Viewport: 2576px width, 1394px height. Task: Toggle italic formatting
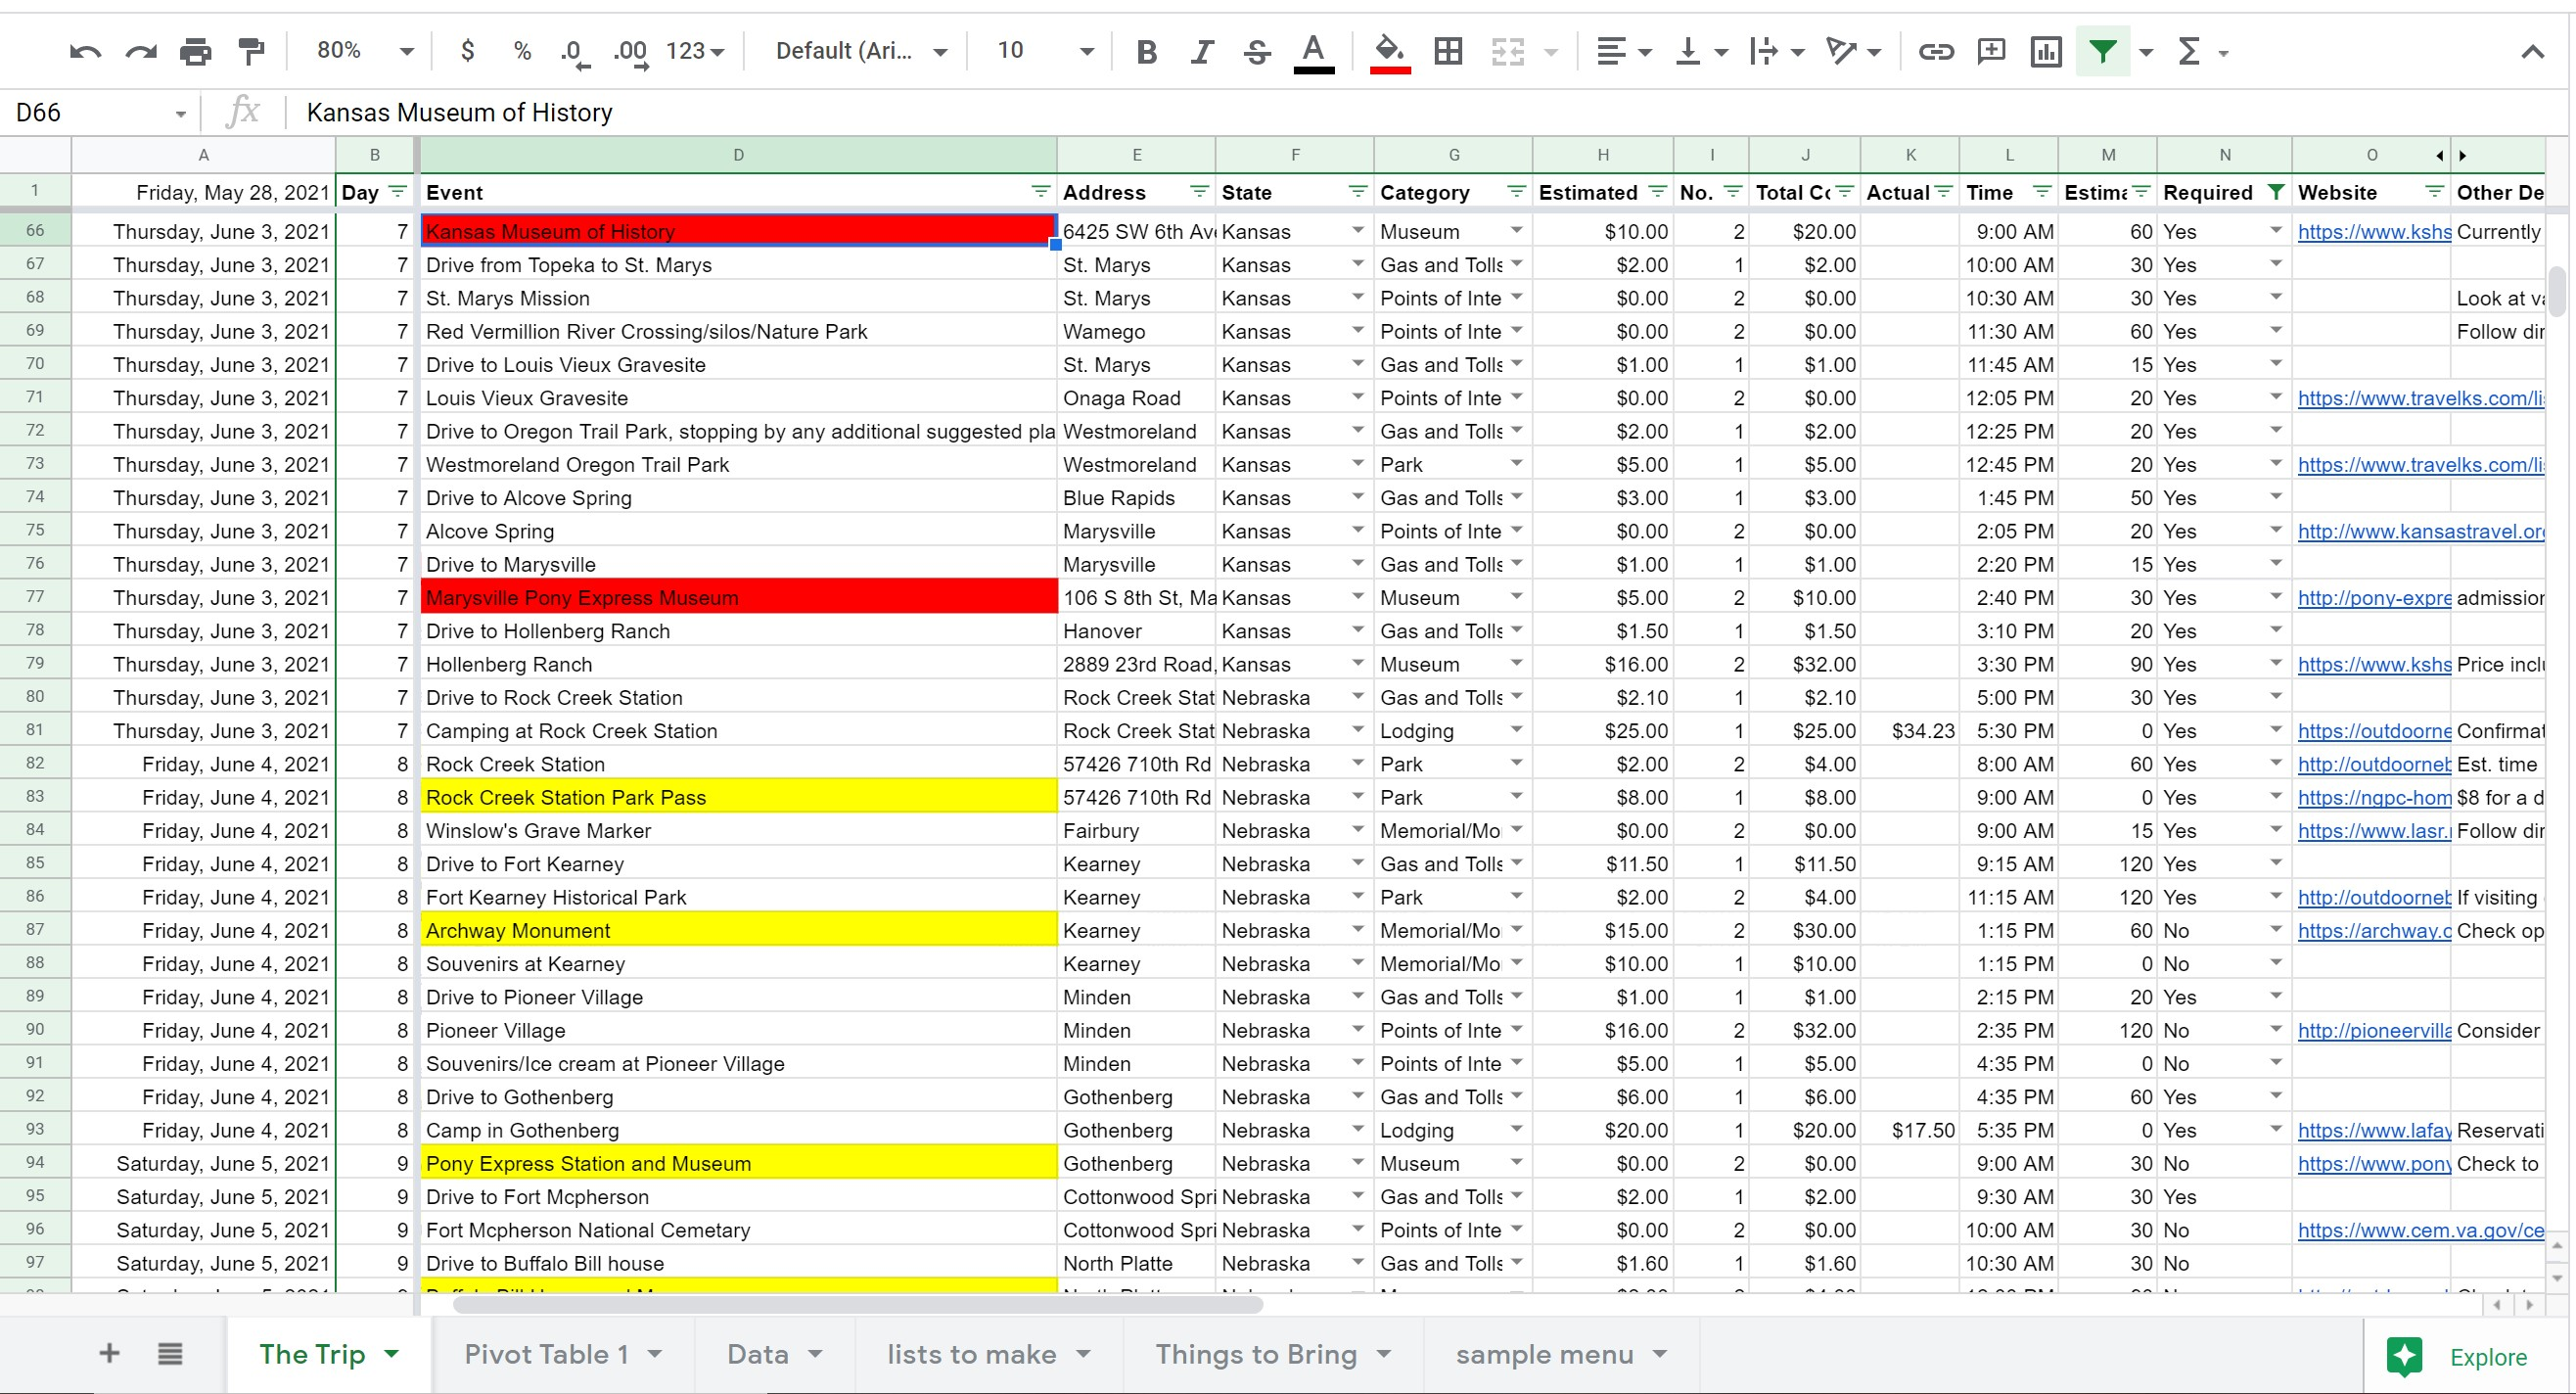point(1201,51)
